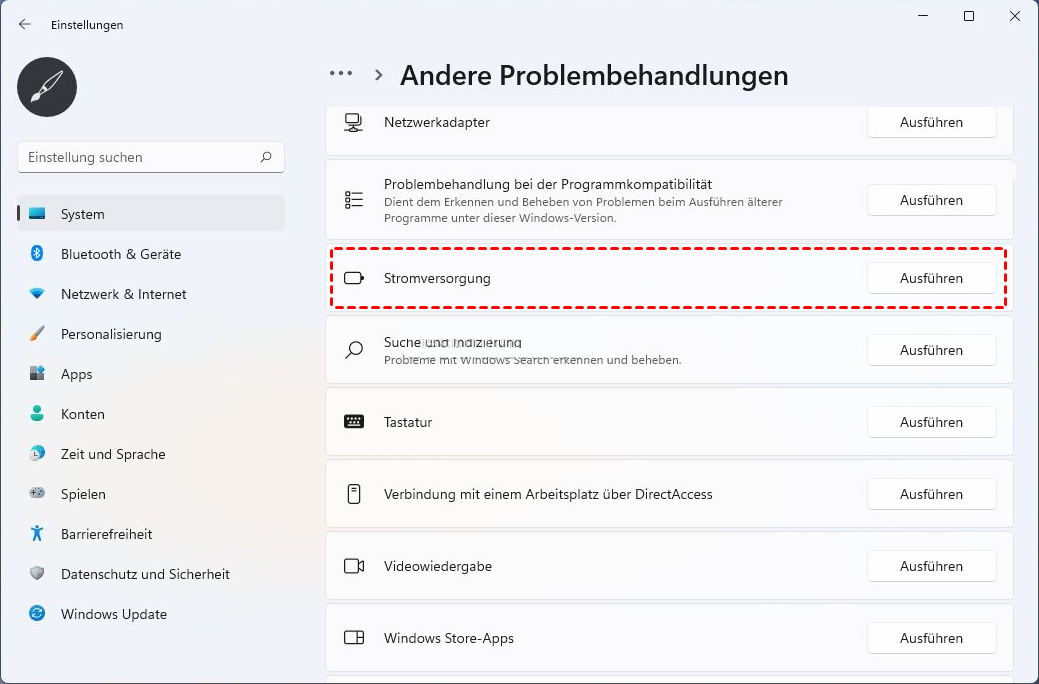Go to Datenschutz und Sicherheit
Screen dimensions: 1039x684
point(151,573)
